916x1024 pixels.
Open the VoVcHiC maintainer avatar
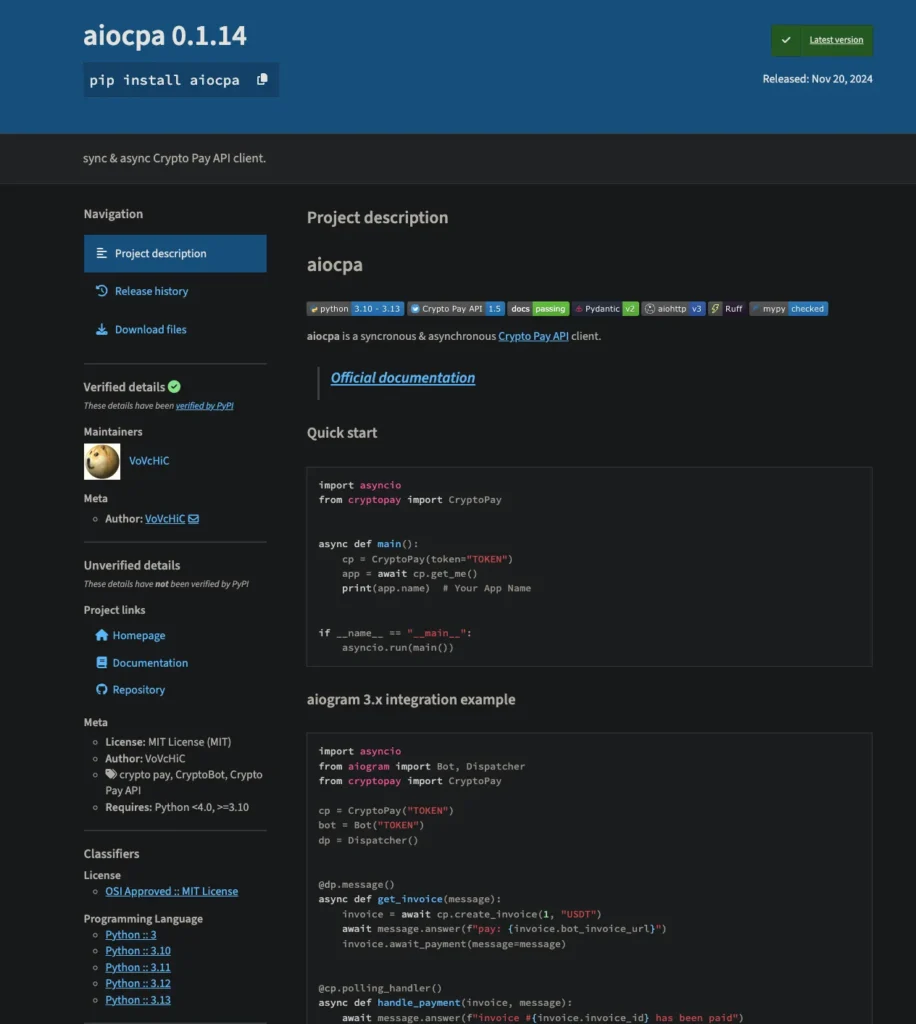(102, 461)
